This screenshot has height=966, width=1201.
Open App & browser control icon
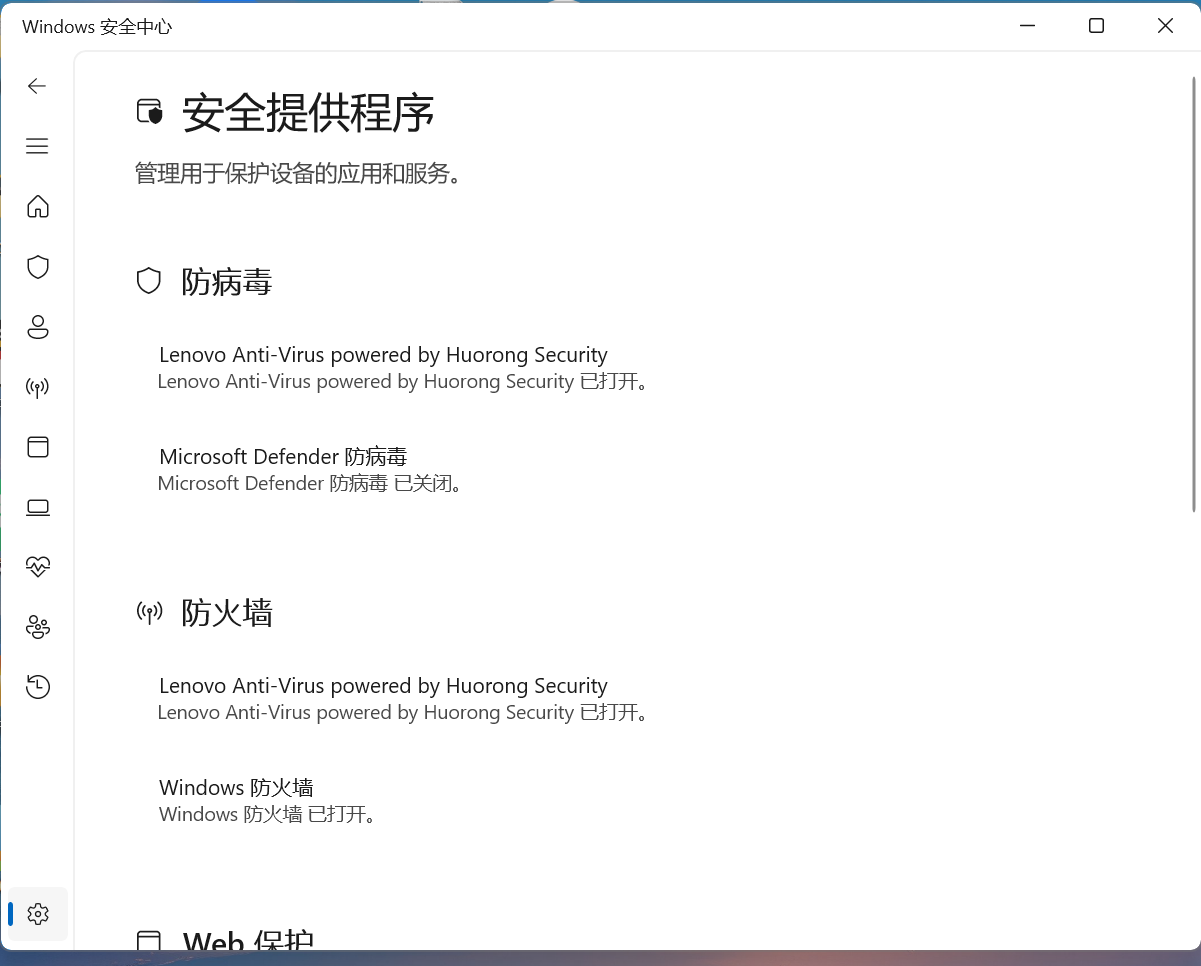[x=38, y=447]
